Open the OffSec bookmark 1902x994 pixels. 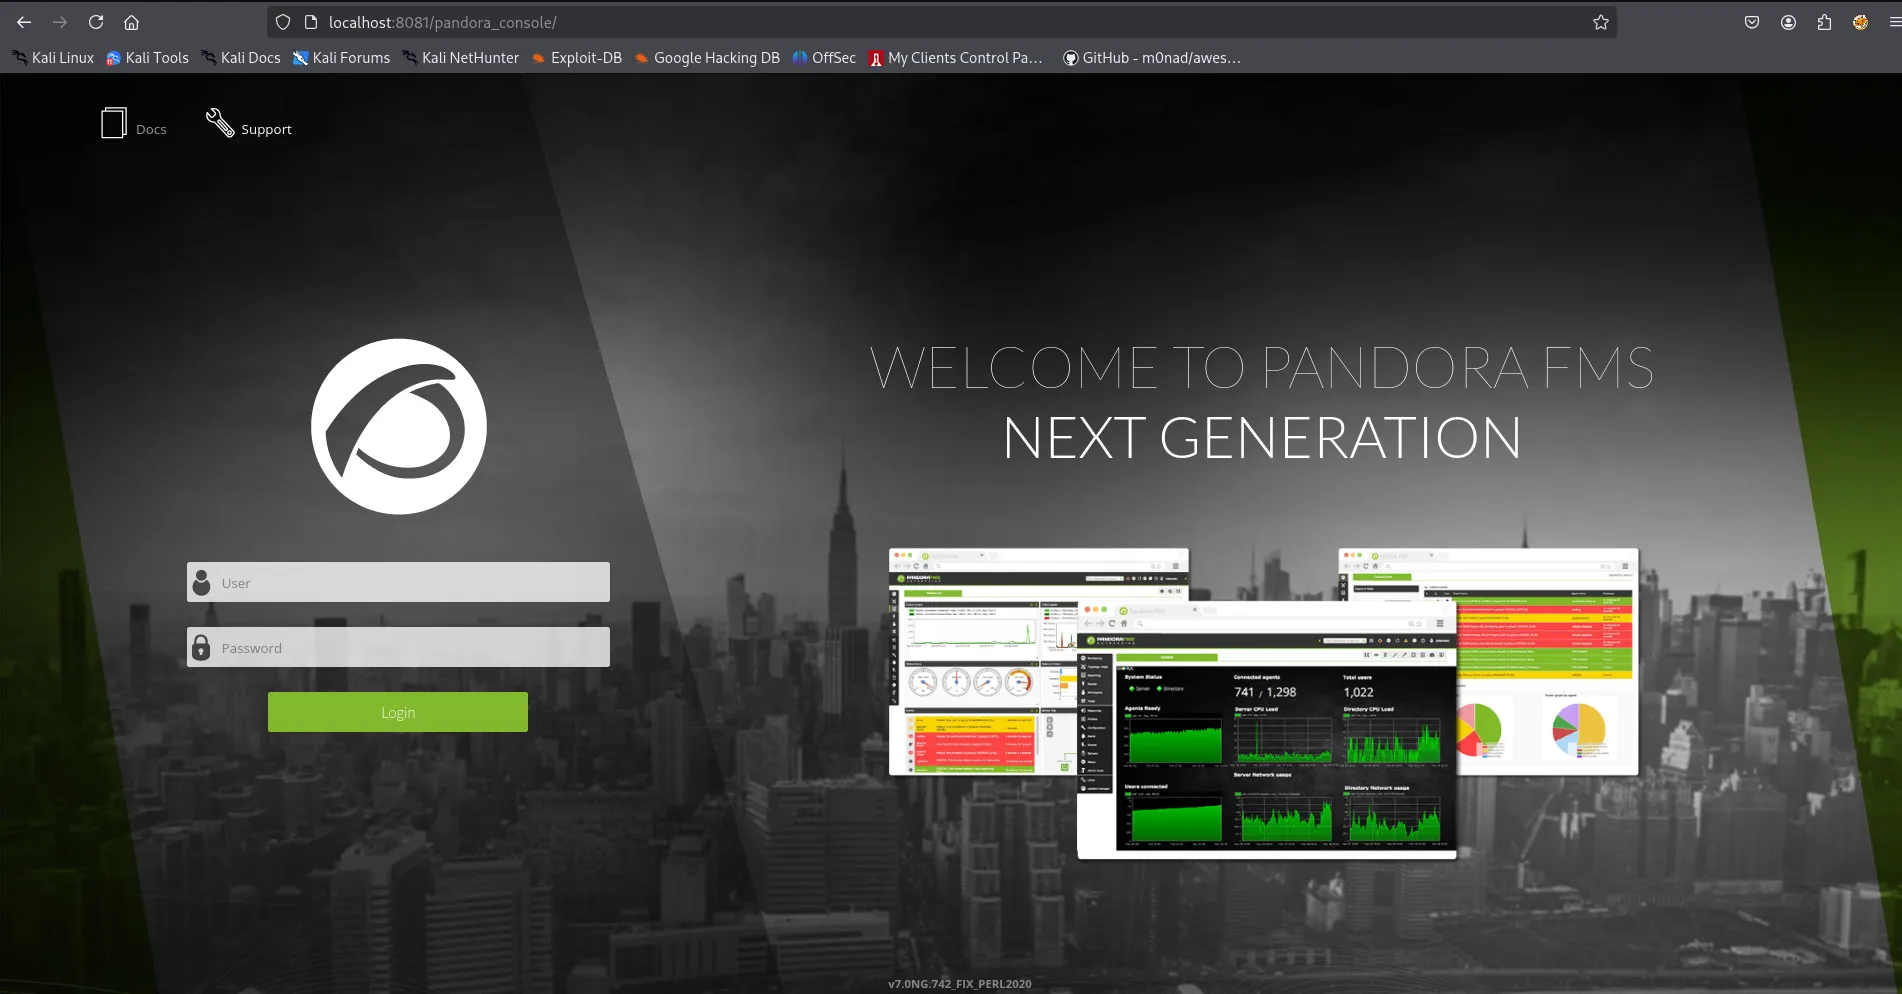click(824, 58)
